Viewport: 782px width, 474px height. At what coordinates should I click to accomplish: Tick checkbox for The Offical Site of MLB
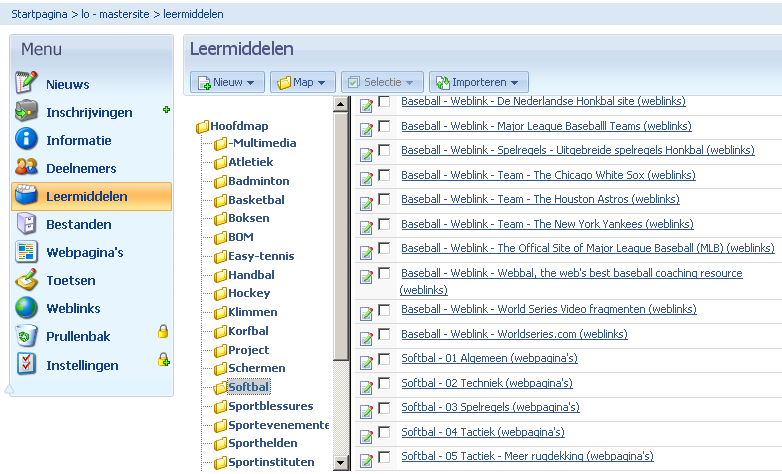tap(384, 248)
